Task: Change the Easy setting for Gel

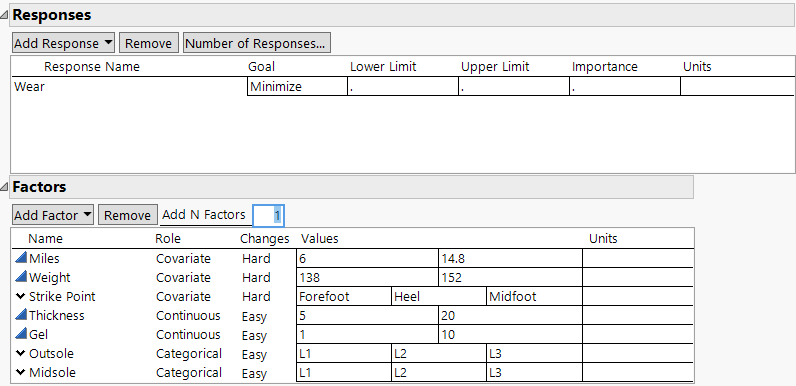Action: coord(254,335)
